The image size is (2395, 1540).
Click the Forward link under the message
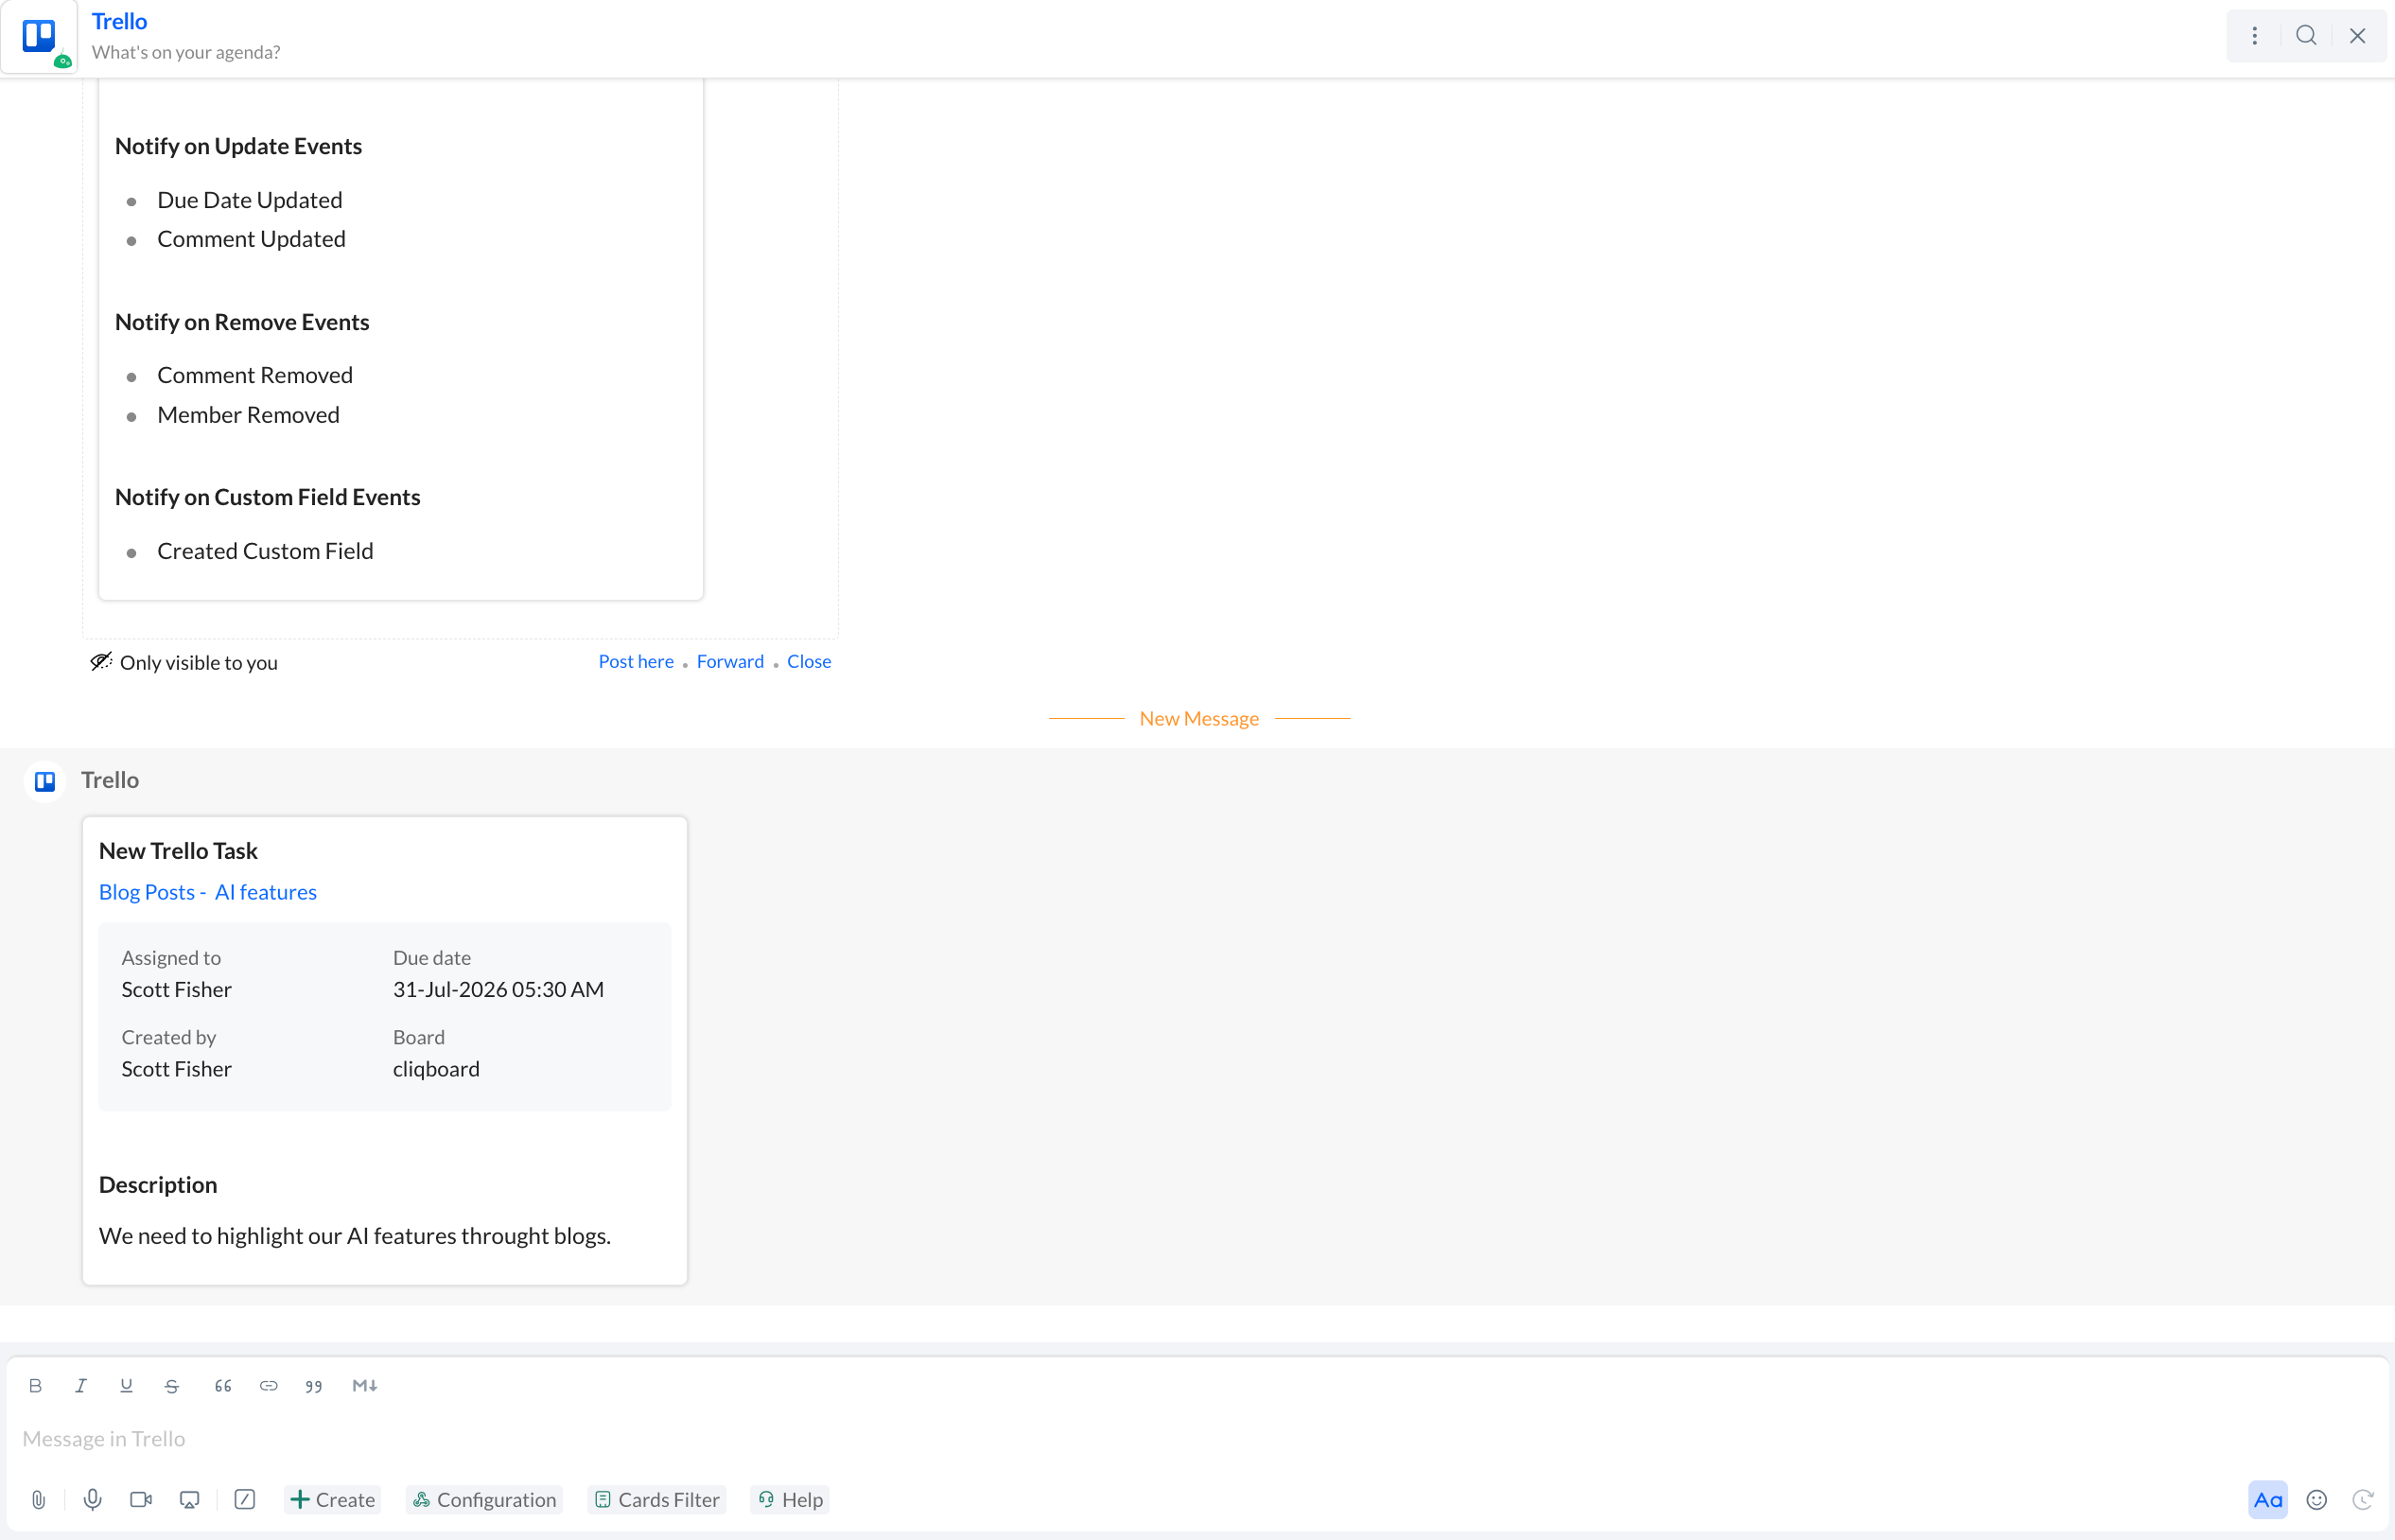(x=730, y=662)
